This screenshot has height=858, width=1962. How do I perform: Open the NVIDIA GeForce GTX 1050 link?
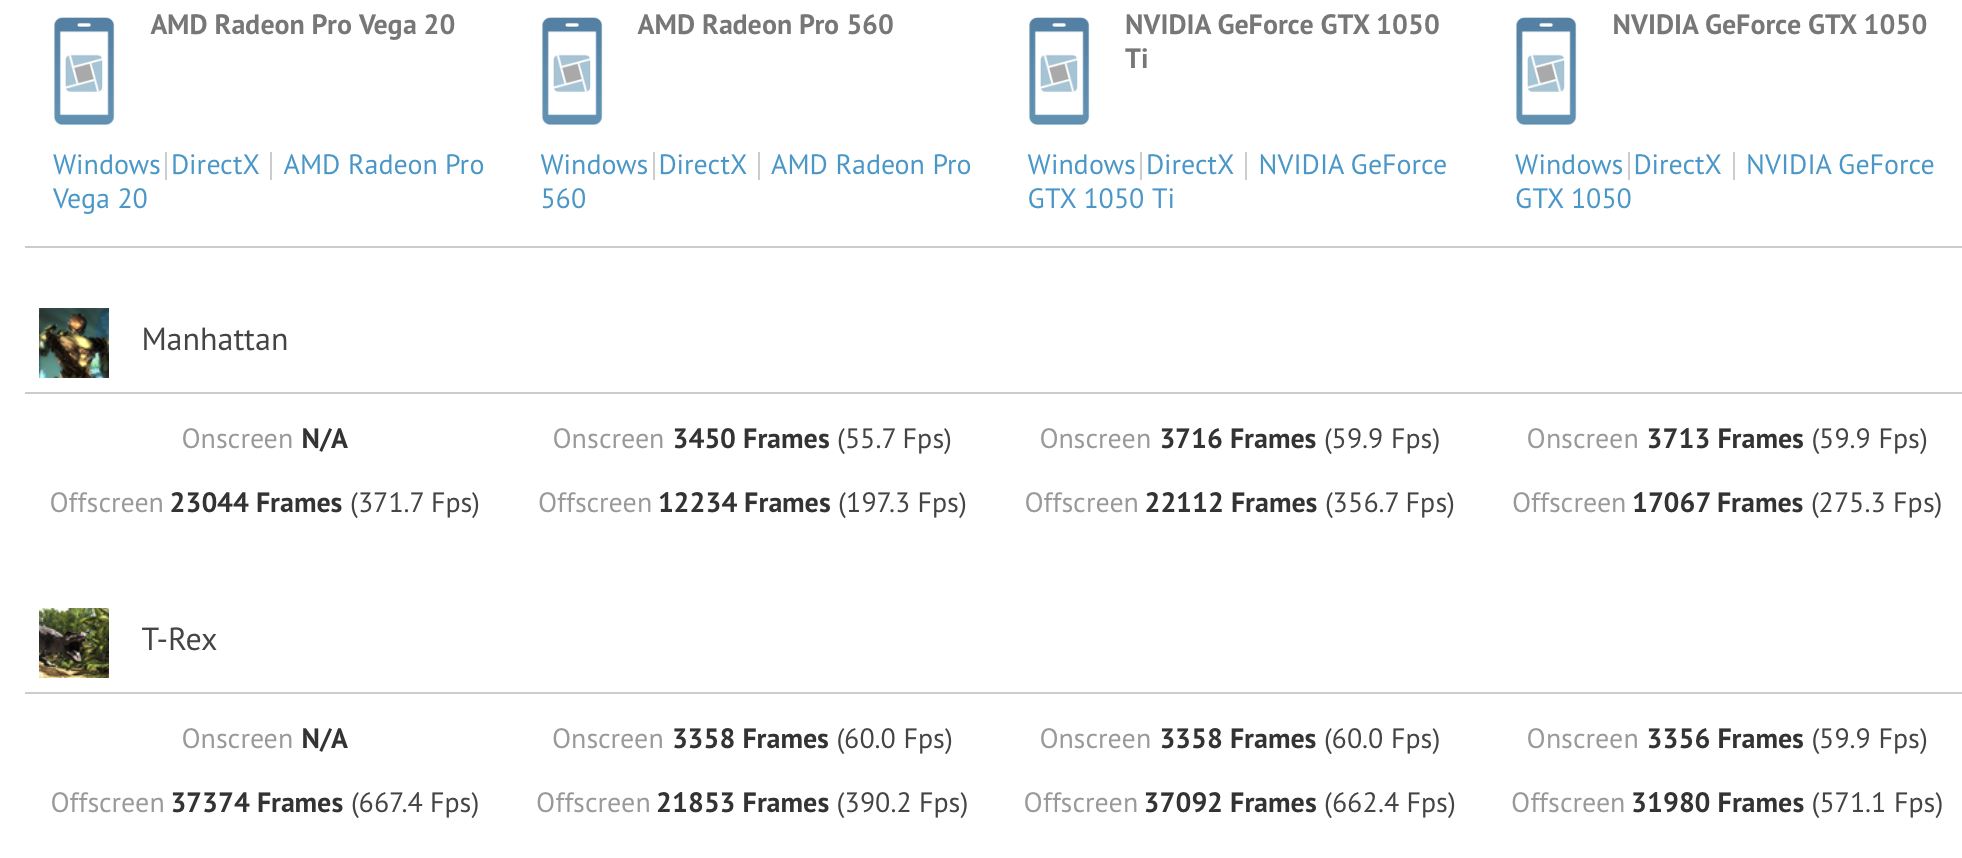[x=1839, y=165]
